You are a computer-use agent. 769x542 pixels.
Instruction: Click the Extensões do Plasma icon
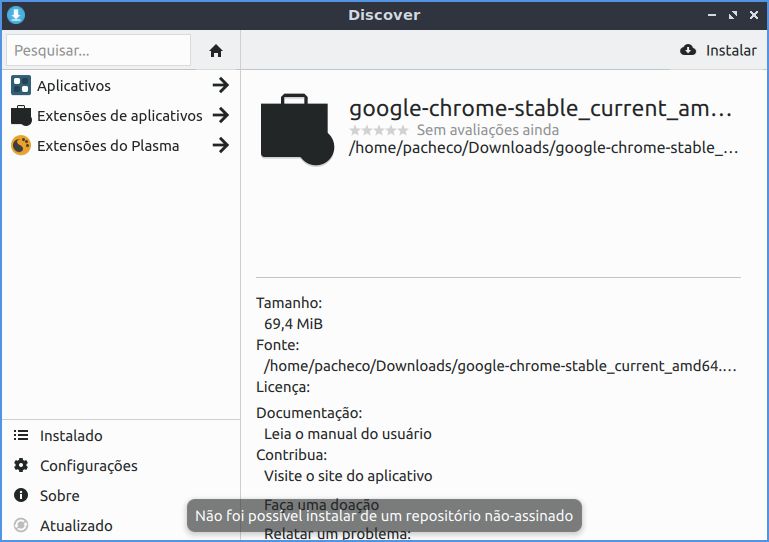(21, 146)
